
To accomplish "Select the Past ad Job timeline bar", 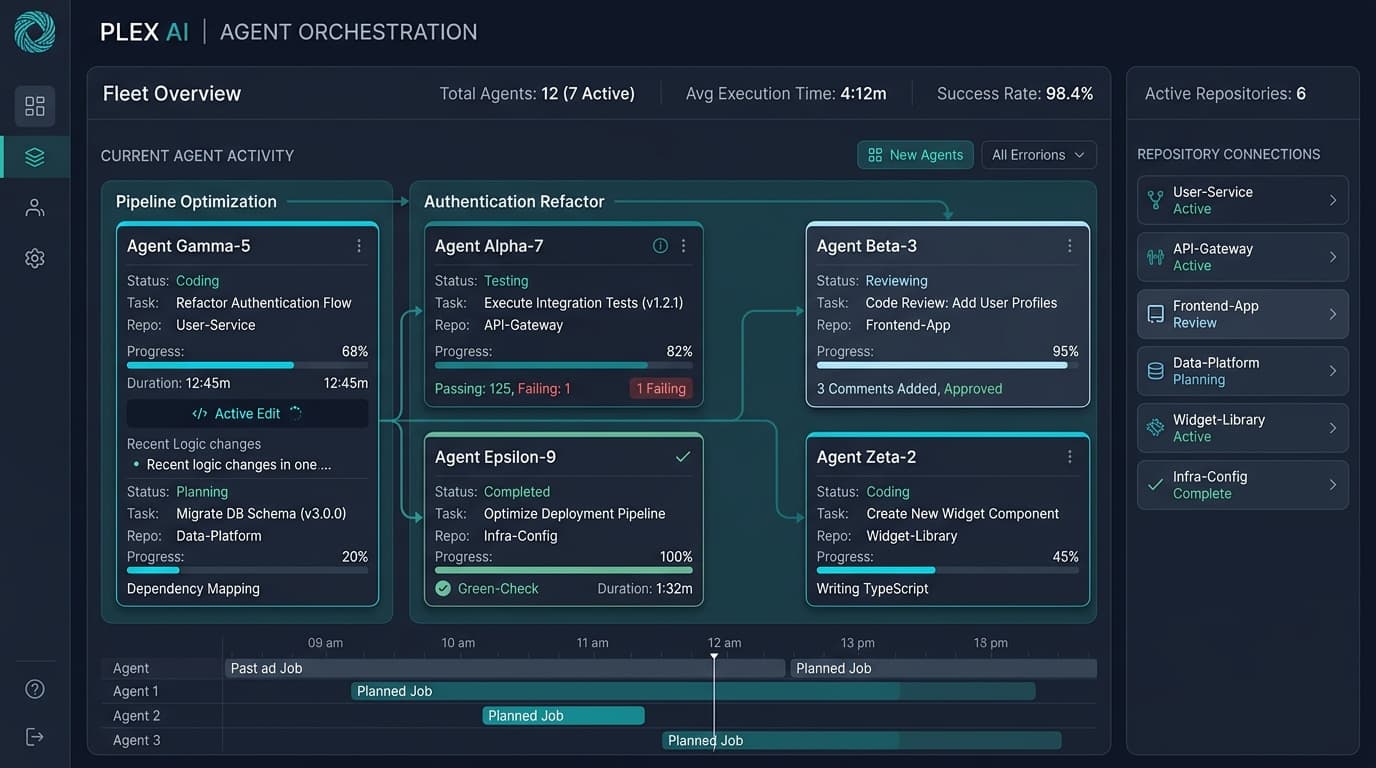I will (x=505, y=668).
